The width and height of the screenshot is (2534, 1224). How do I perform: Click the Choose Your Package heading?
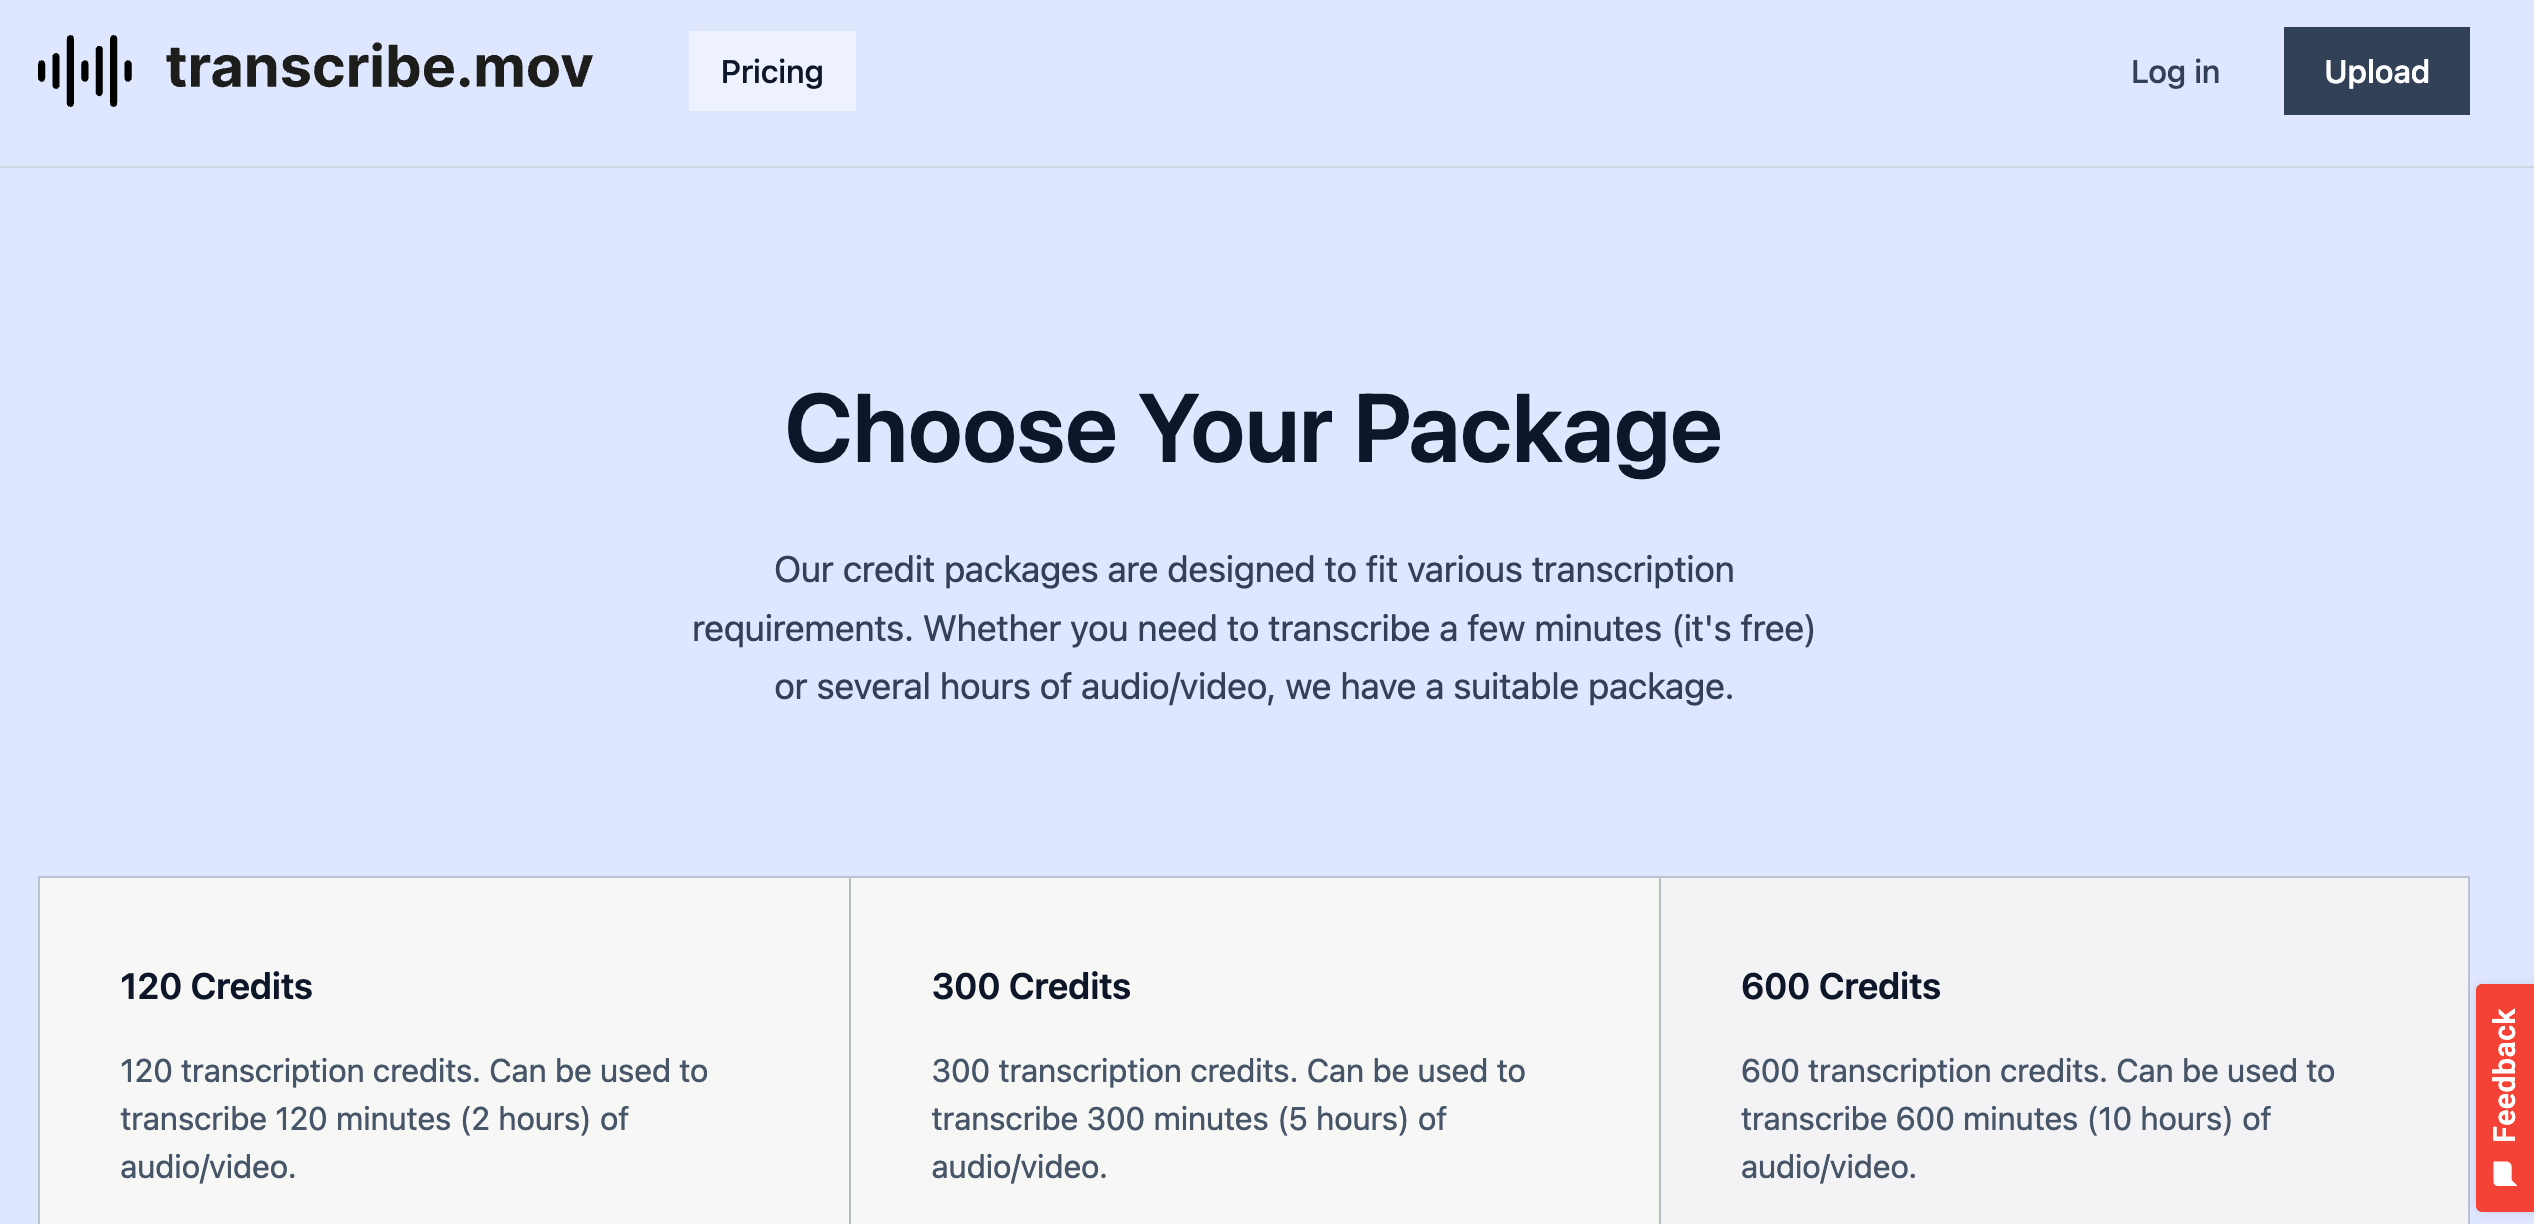tap(1254, 428)
